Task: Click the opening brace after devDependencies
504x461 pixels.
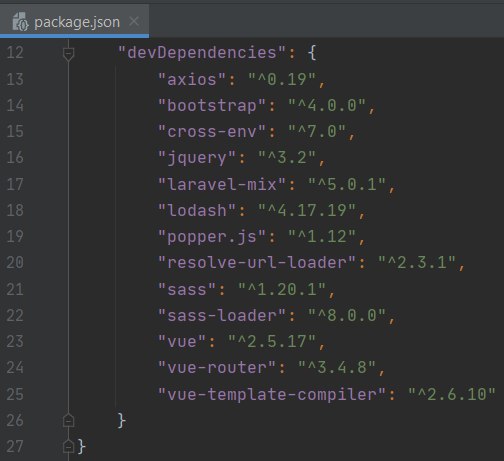Action: [312, 53]
